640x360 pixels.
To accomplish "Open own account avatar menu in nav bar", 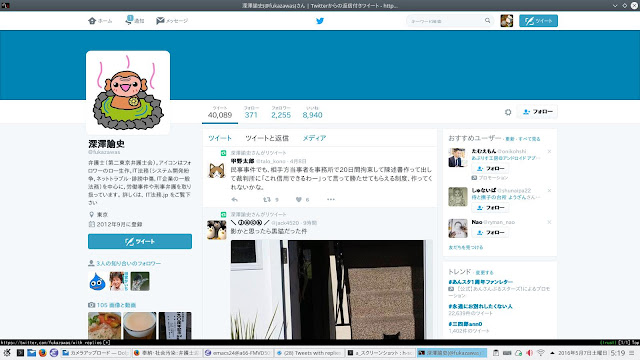I will (x=507, y=21).
